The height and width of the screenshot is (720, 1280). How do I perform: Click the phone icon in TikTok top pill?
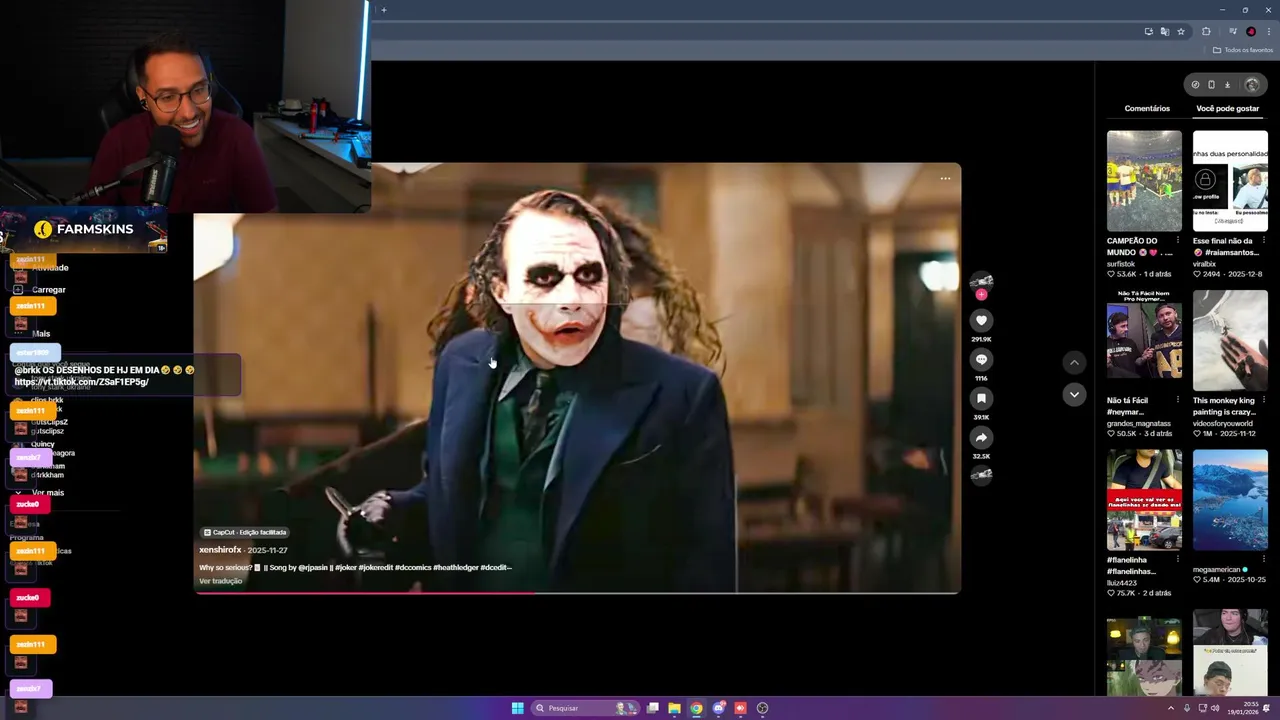tap(1211, 85)
